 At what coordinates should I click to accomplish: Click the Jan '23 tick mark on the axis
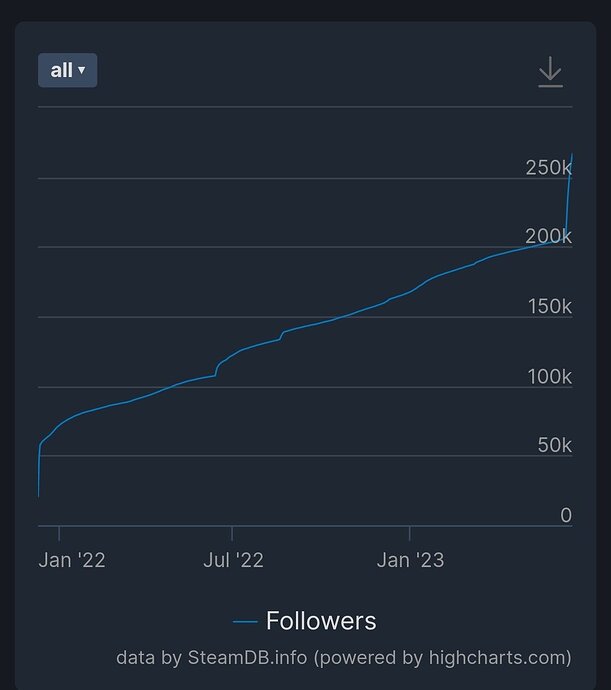point(410,532)
